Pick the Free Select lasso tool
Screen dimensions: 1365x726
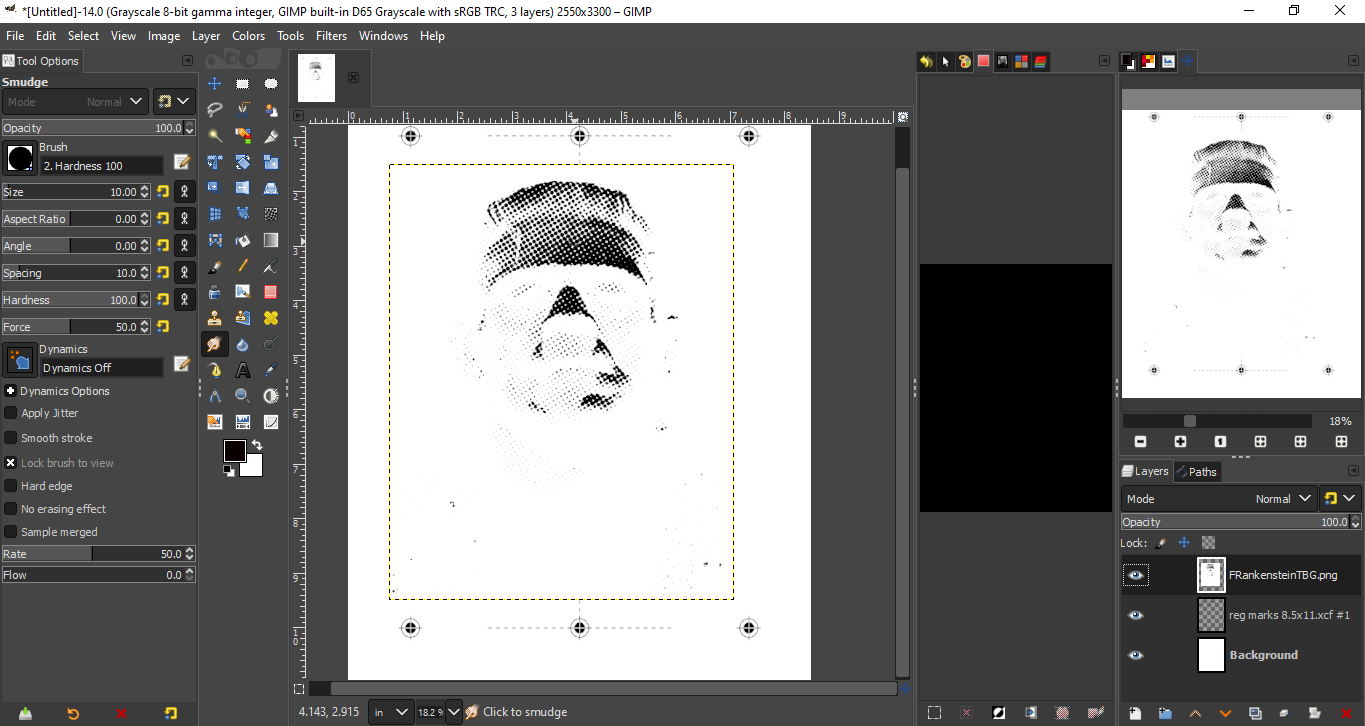(214, 109)
